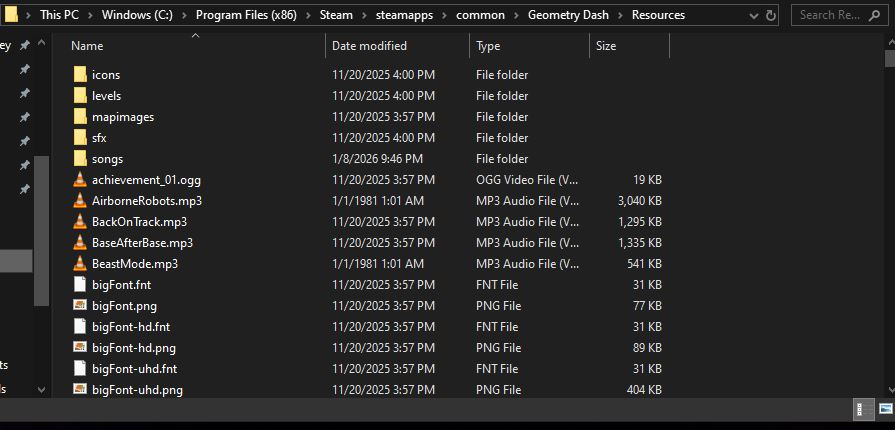Viewport: 895px width, 430px height.
Task: Switch to large thumbnails view icon
Action: (x=884, y=409)
